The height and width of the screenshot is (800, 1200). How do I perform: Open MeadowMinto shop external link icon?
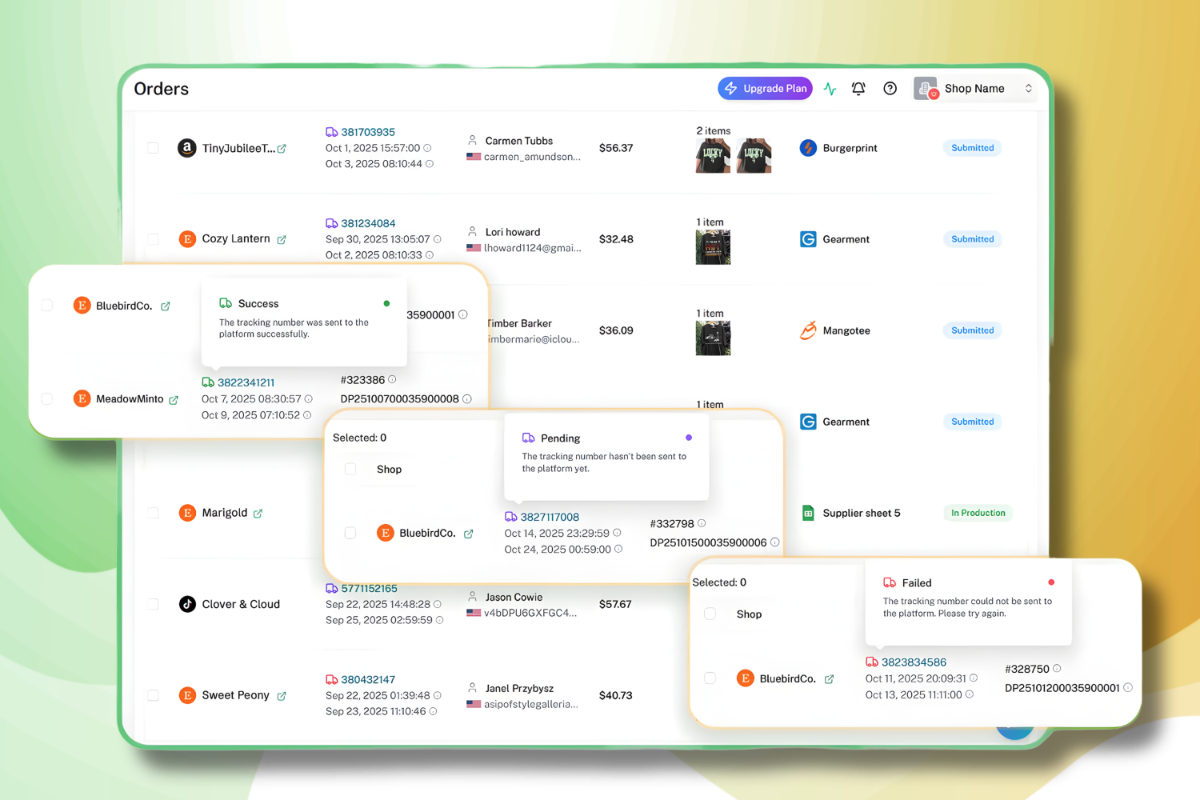173,399
